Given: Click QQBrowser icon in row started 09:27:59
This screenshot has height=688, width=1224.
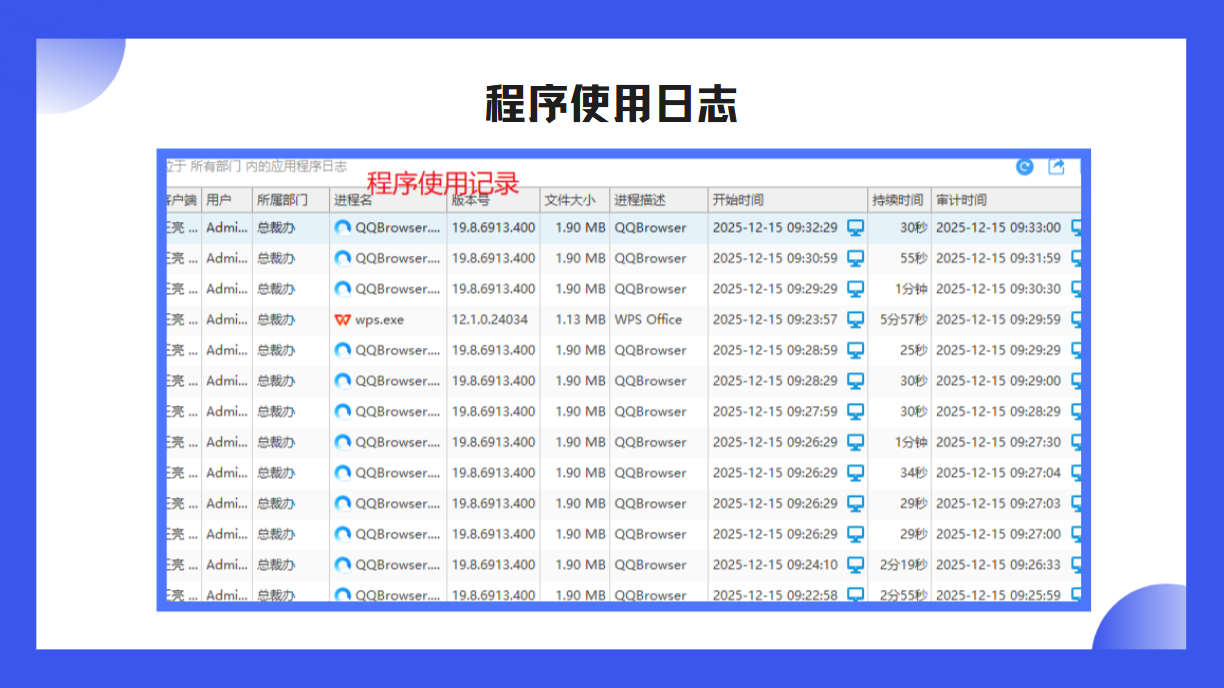Looking at the screenshot, I should point(343,412).
